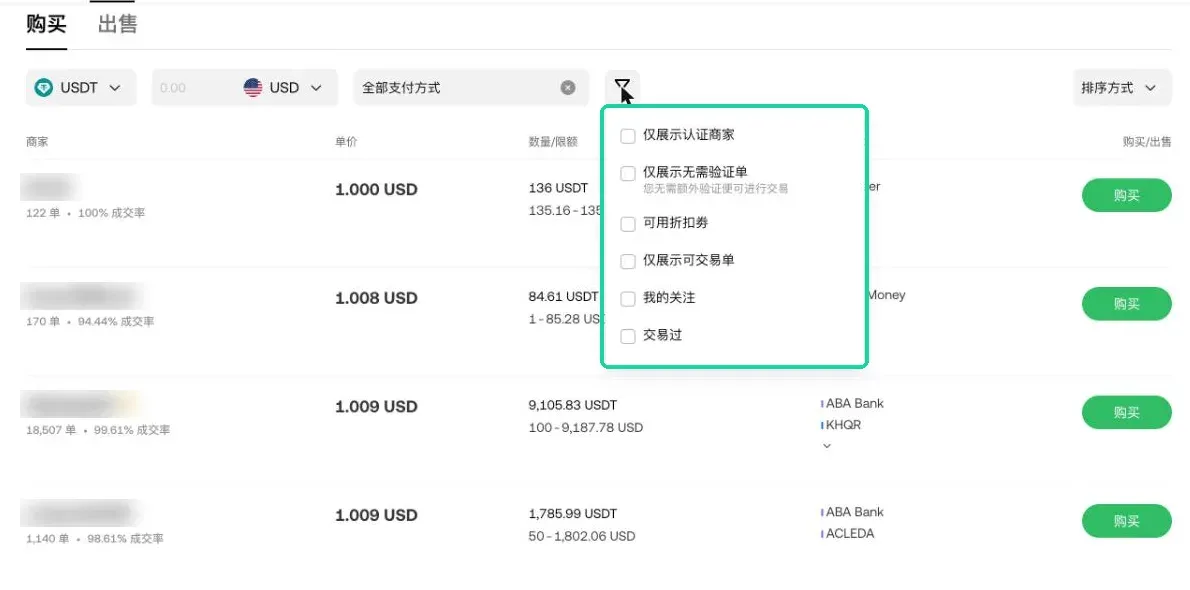Click the US flag currency icon

point(253,88)
